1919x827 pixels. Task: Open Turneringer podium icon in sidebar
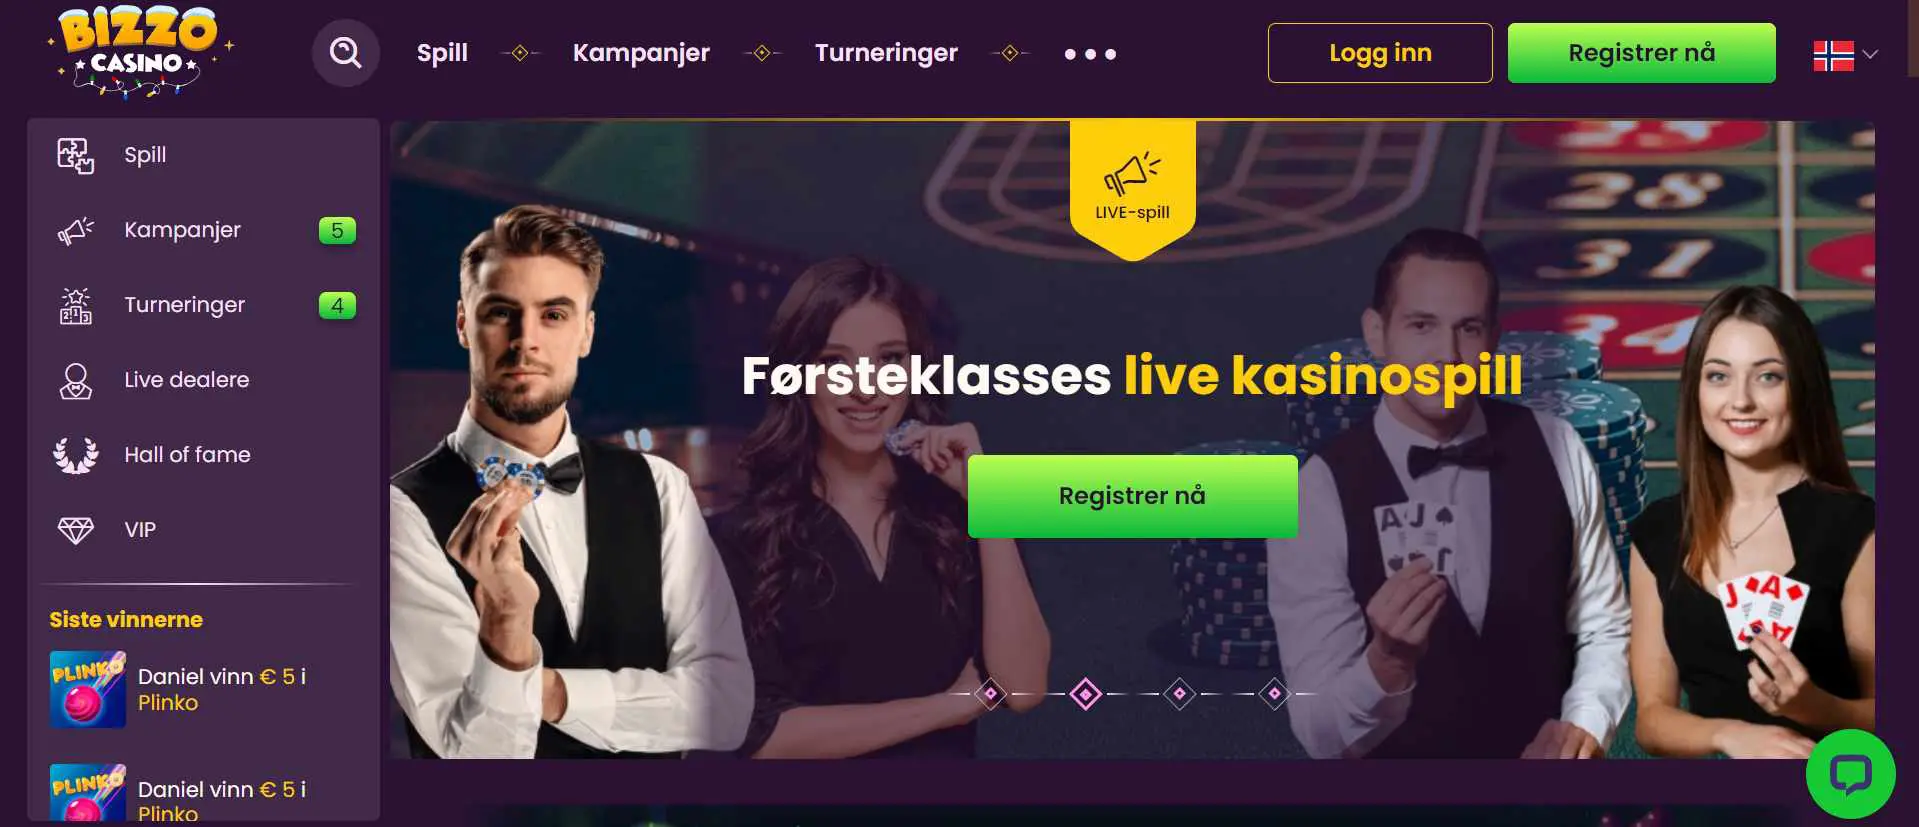(76, 305)
